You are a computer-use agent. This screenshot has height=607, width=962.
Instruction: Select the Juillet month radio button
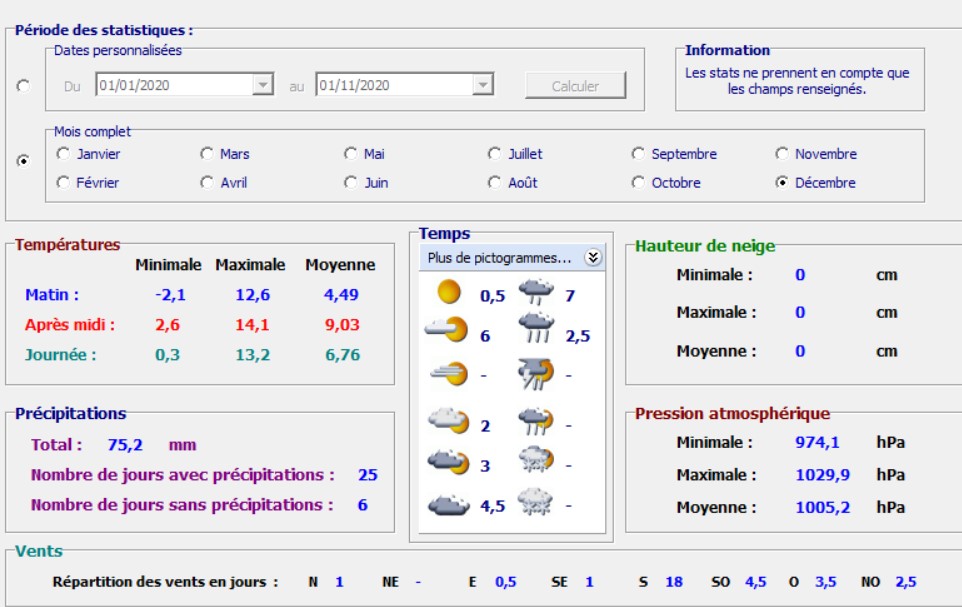tap(495, 154)
